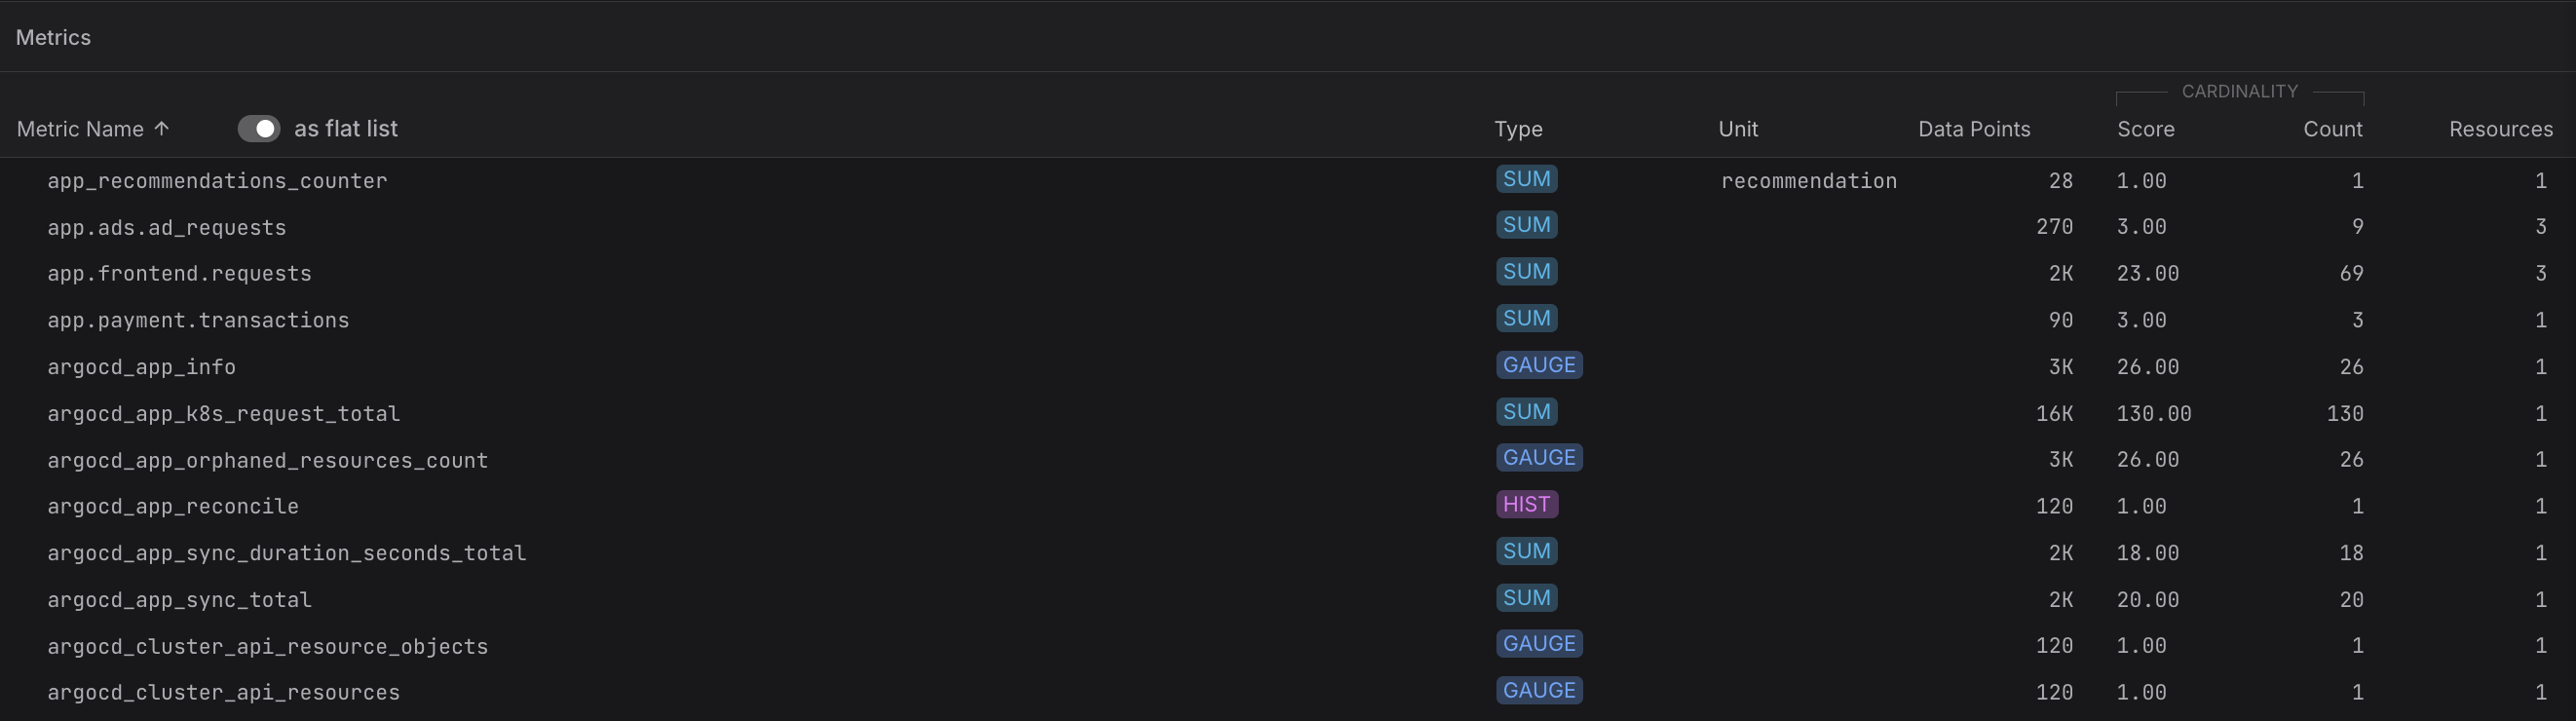
Task: Click the SUM badge for app.payment.transactions
Action: tap(1526, 319)
